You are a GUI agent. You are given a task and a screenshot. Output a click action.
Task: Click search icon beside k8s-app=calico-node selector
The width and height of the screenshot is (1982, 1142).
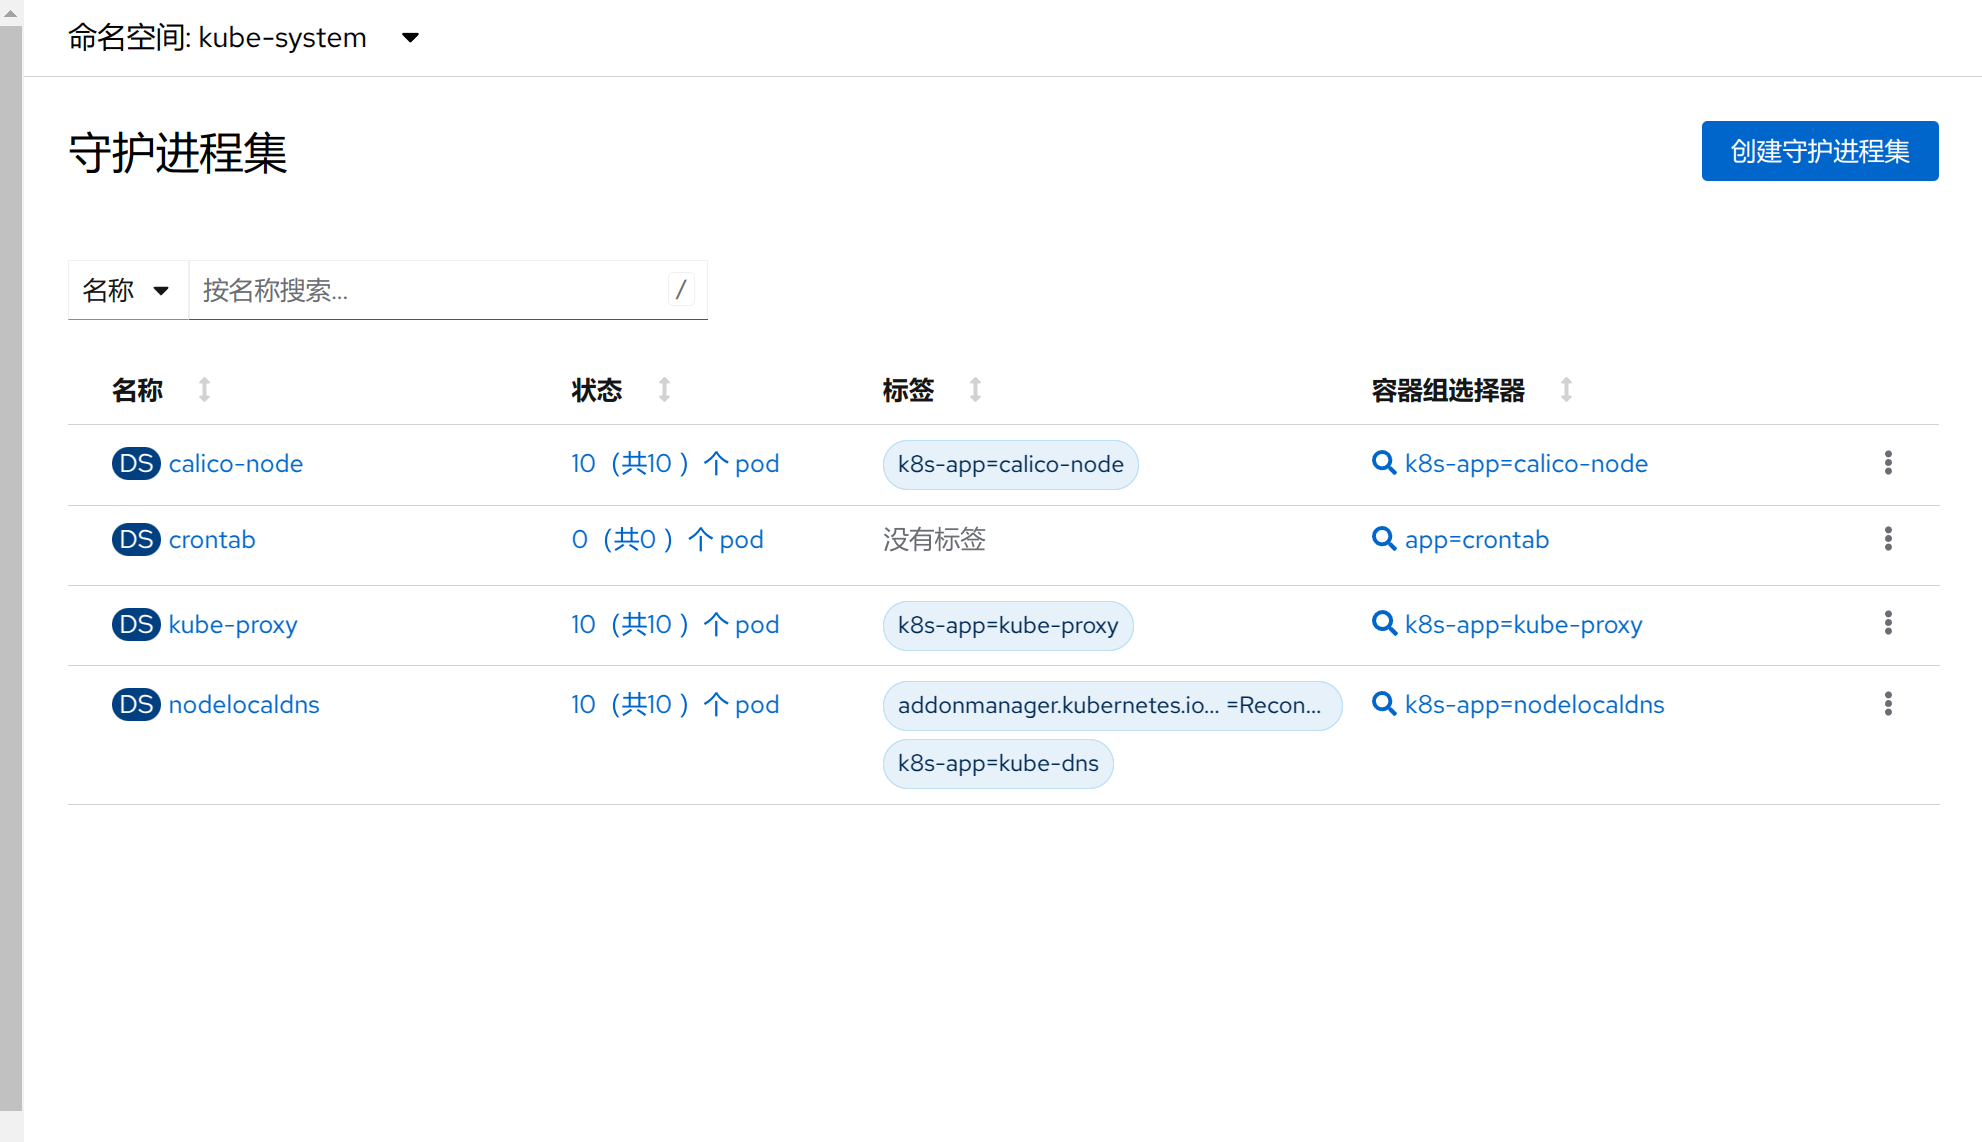(x=1384, y=463)
